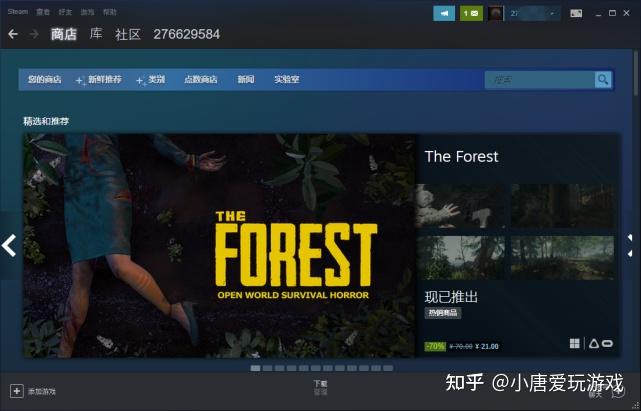Click the 现已推出 text

pos(451,297)
